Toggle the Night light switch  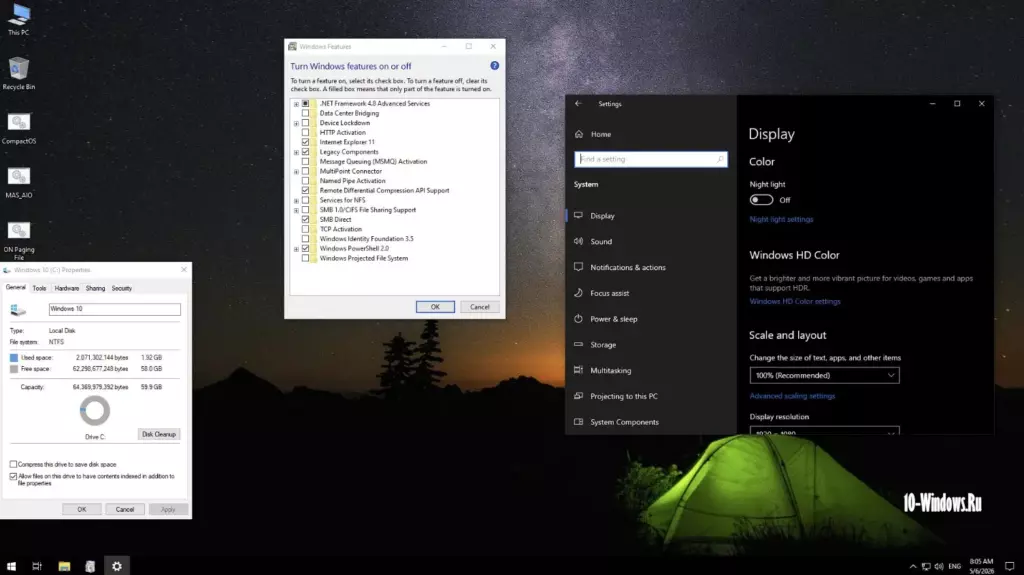761,200
